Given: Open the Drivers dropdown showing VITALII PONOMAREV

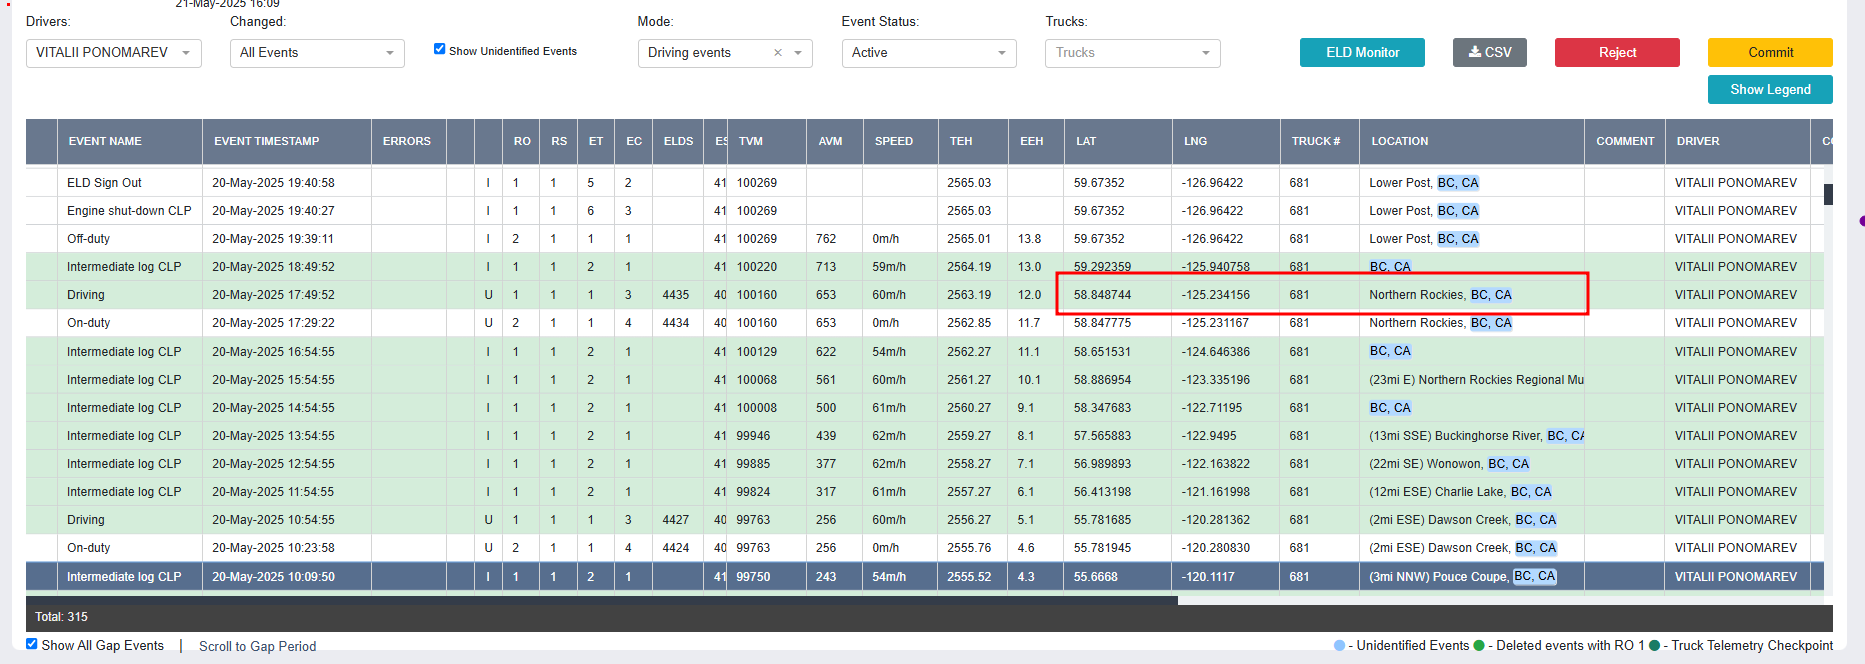Looking at the screenshot, I should coord(113,53).
